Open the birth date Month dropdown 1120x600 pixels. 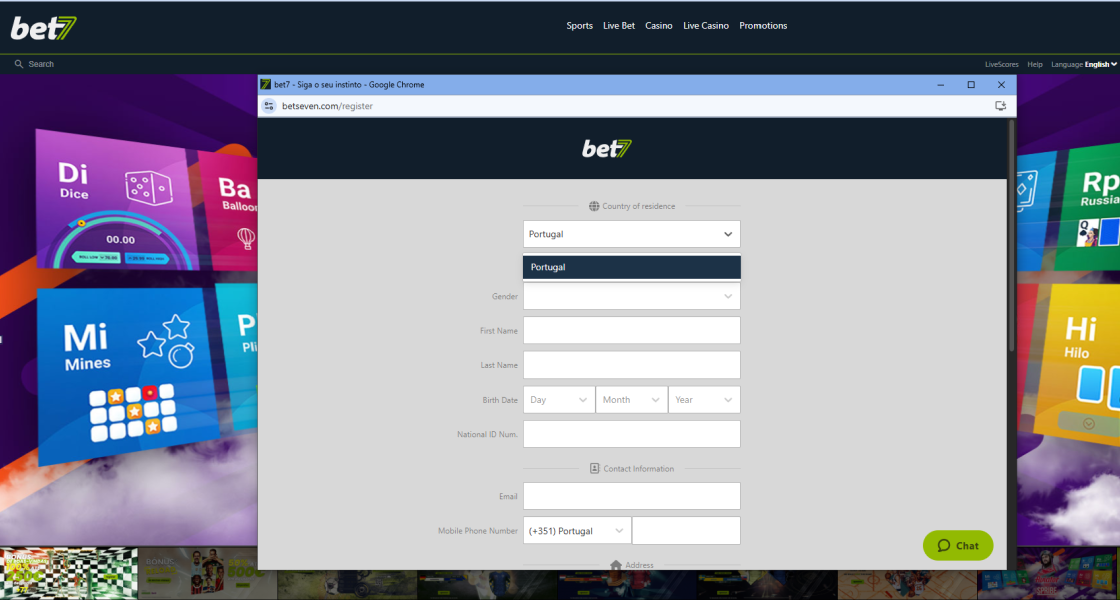coord(631,400)
